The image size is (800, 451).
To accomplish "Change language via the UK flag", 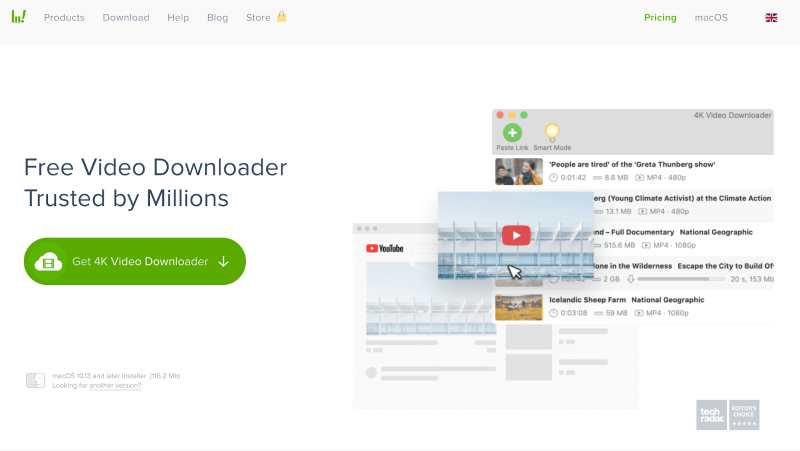I will (x=771, y=17).
